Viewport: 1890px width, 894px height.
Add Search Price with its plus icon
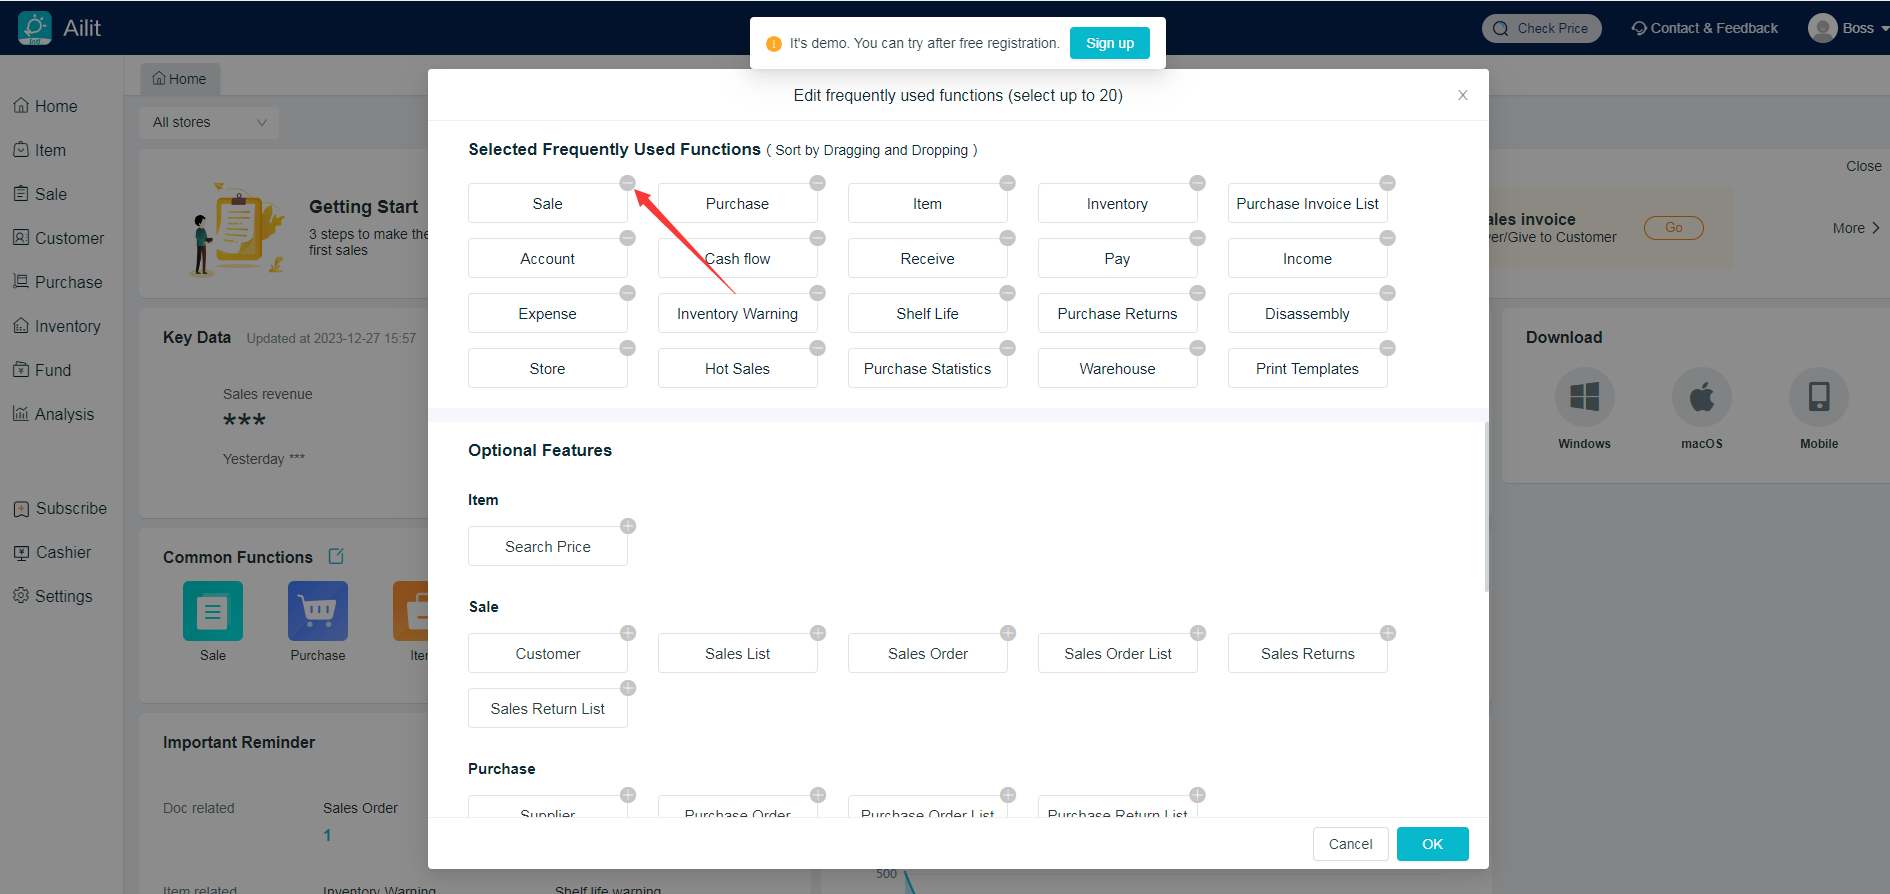pyautogui.click(x=628, y=526)
